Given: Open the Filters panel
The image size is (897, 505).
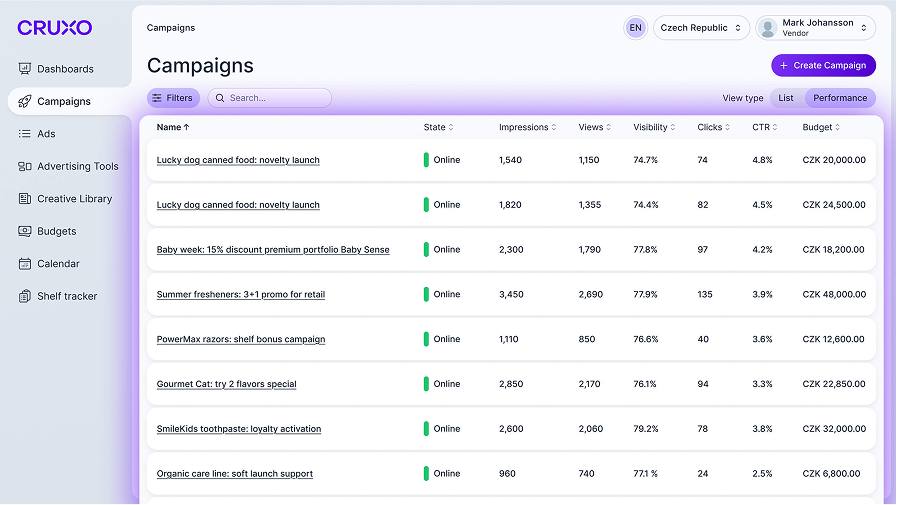Looking at the screenshot, I should coord(173,98).
